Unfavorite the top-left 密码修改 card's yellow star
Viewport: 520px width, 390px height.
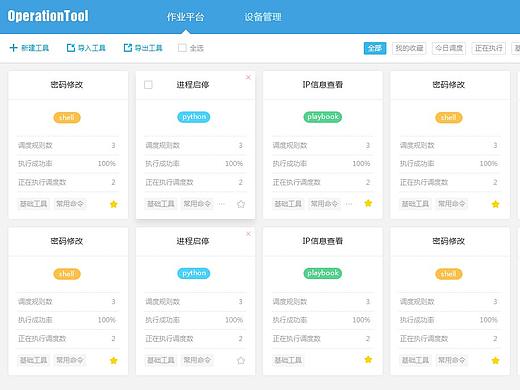(114, 204)
